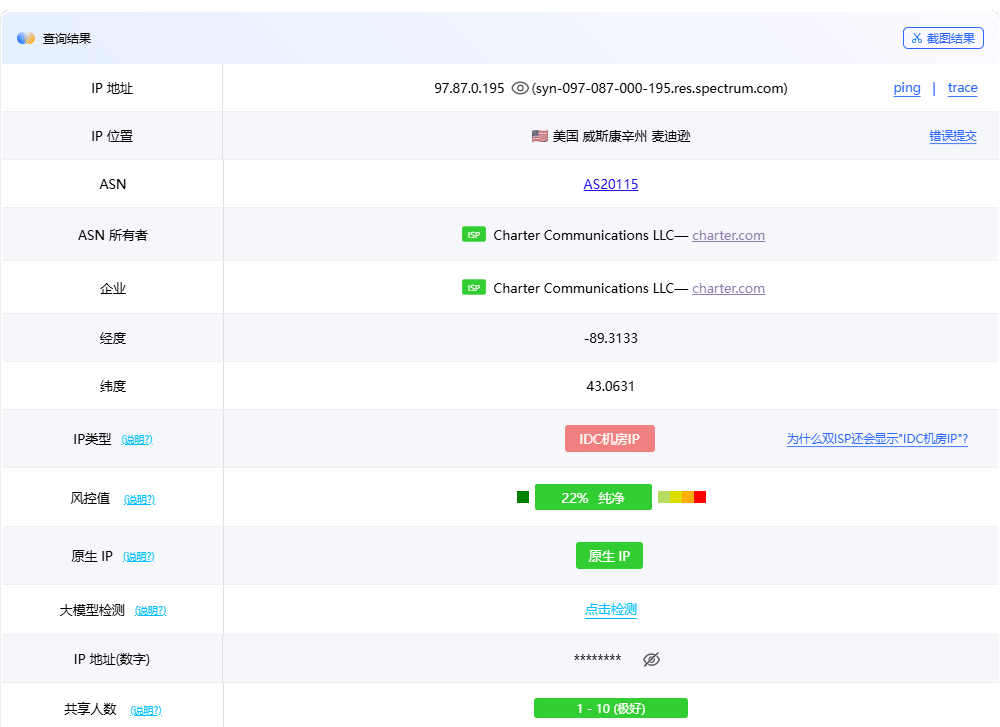The width and height of the screenshot is (1000, 727).
Task: Open the 说明 help link beside IP类型
Action: (137, 440)
